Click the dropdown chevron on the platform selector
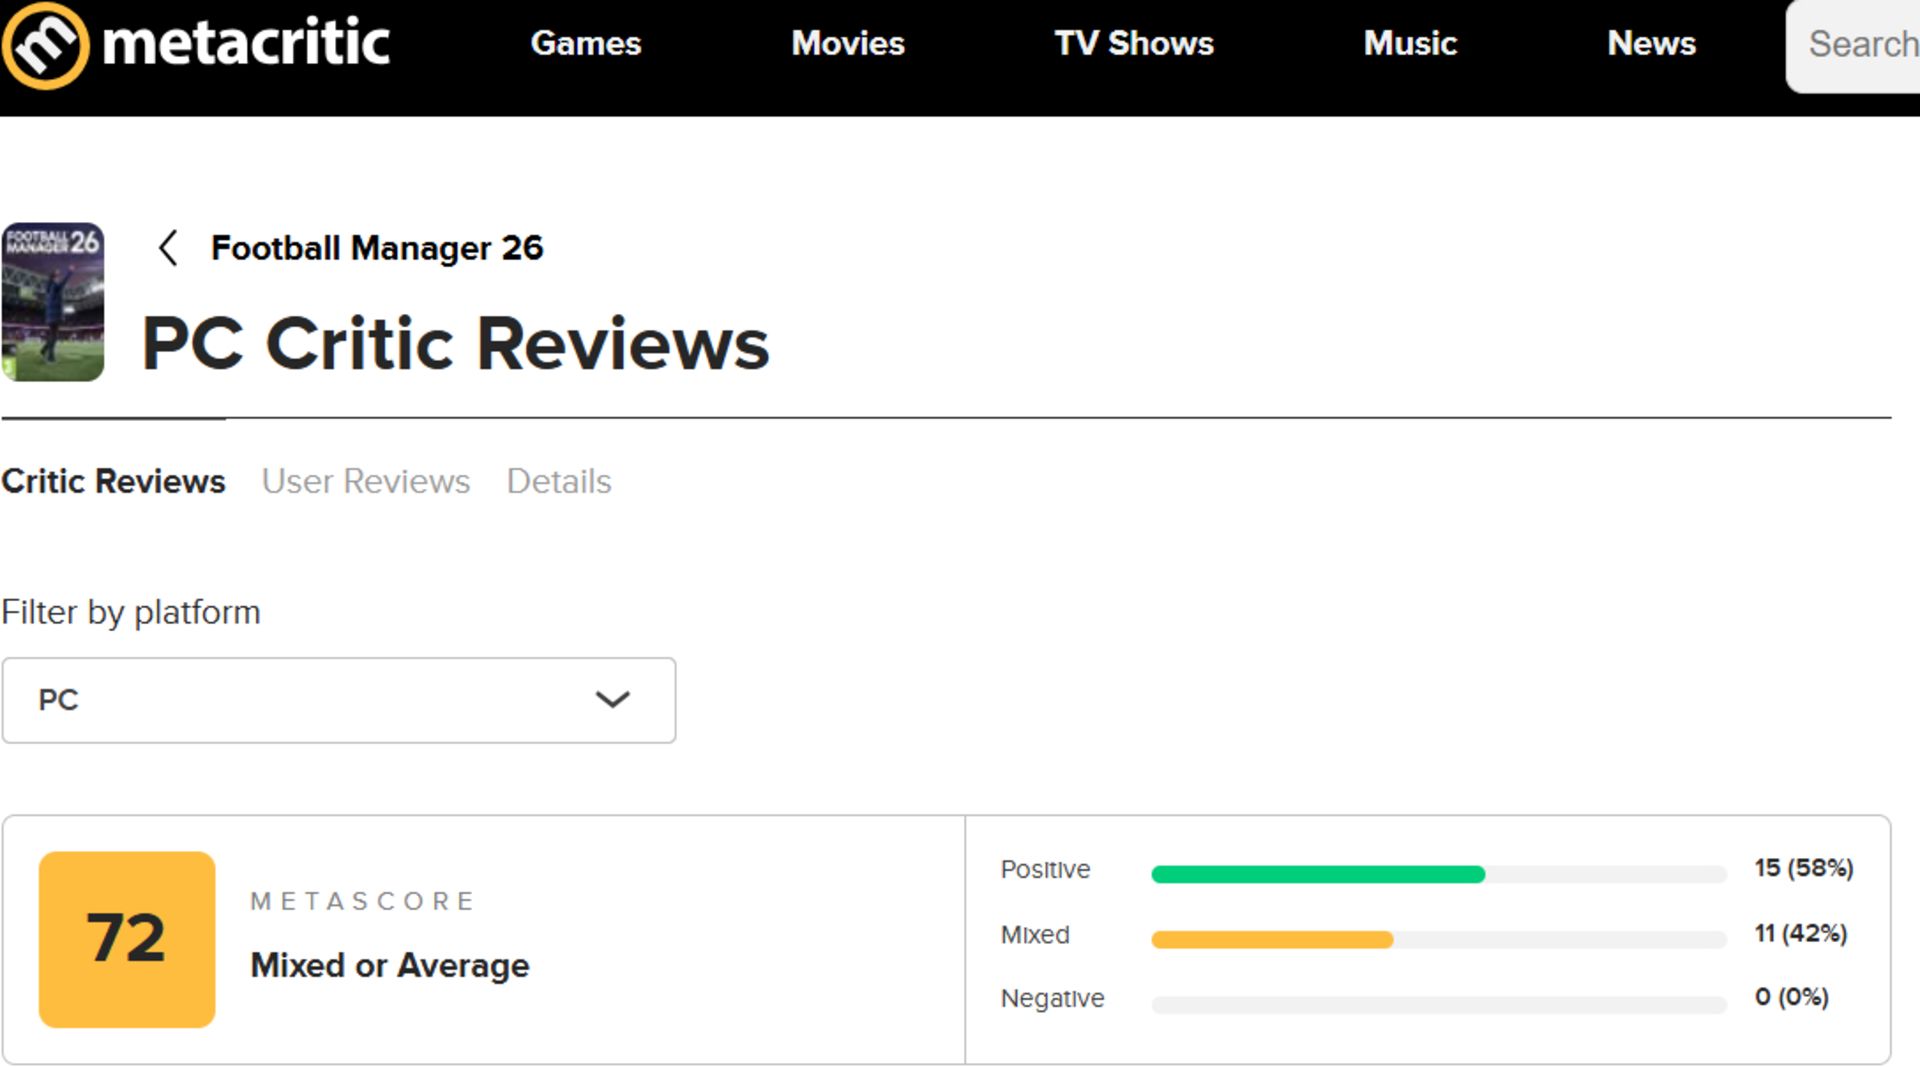The width and height of the screenshot is (1920, 1067). click(x=613, y=700)
